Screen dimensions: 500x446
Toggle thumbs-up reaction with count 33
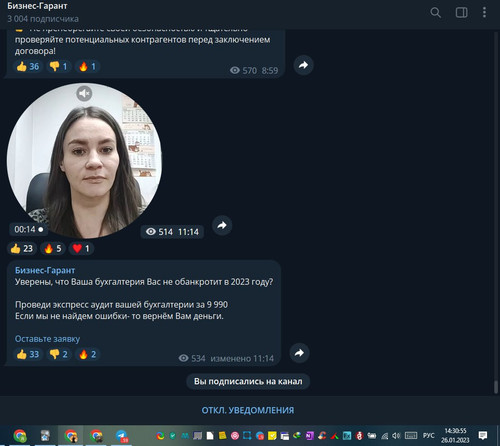tap(28, 354)
